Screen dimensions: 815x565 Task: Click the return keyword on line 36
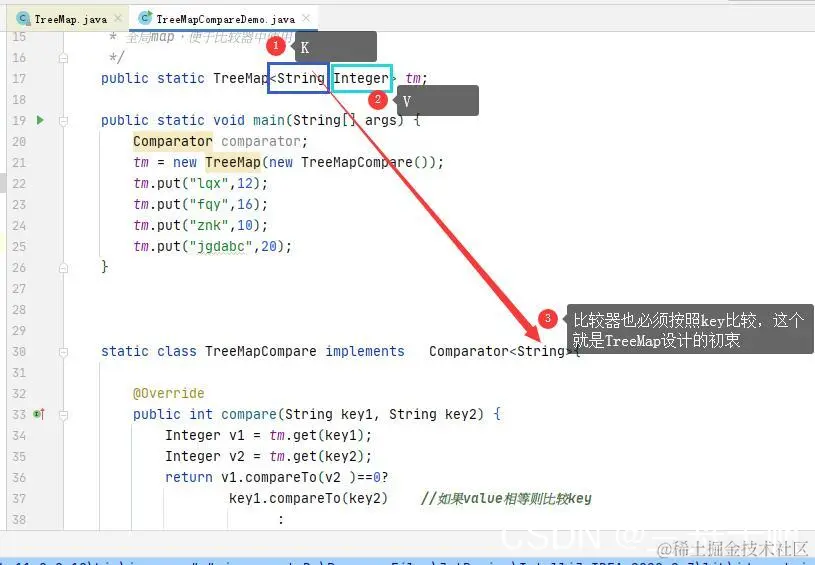coord(189,478)
